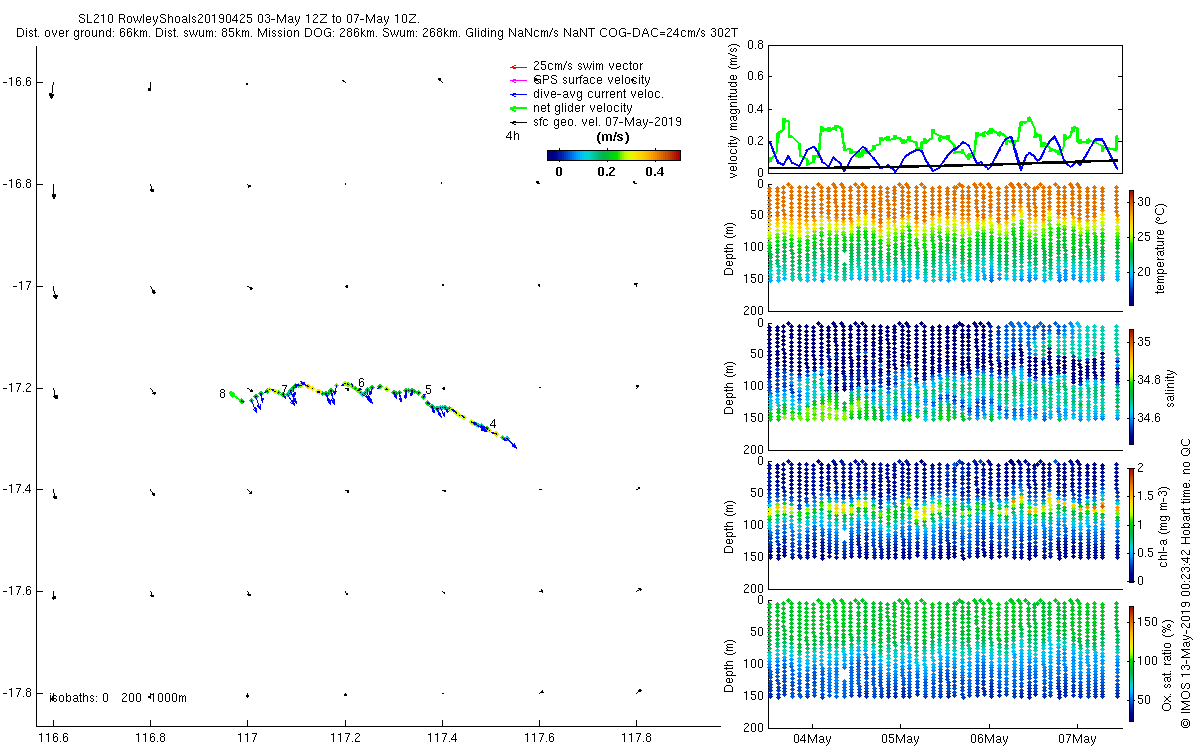This screenshot has height=750, width=1200.
Task: Click the red 25cm/s swim vector legend arrow
Action: click(518, 66)
